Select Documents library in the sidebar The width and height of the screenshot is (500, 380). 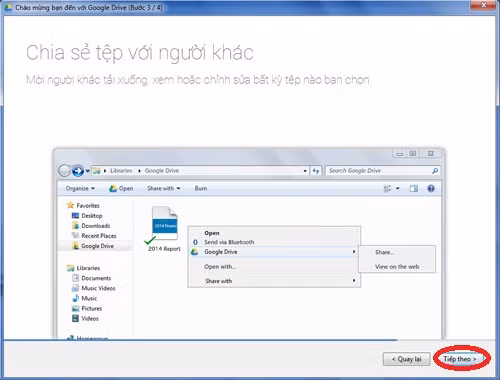click(96, 278)
